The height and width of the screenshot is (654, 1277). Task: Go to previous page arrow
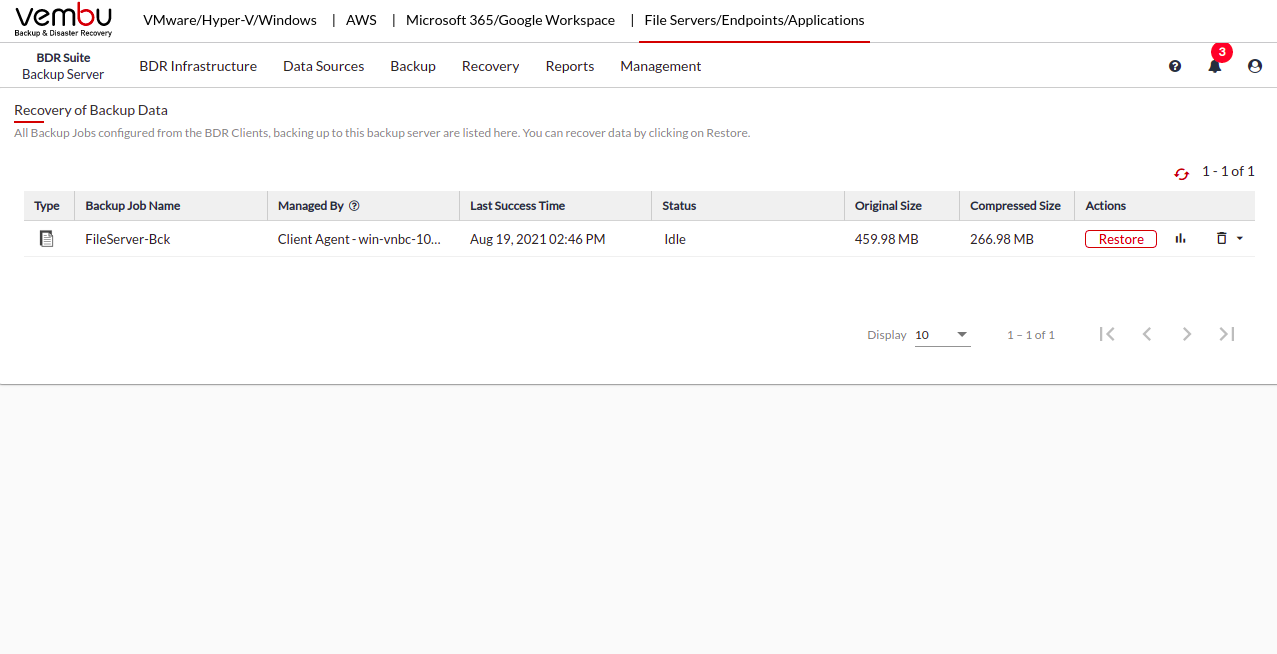(1147, 334)
